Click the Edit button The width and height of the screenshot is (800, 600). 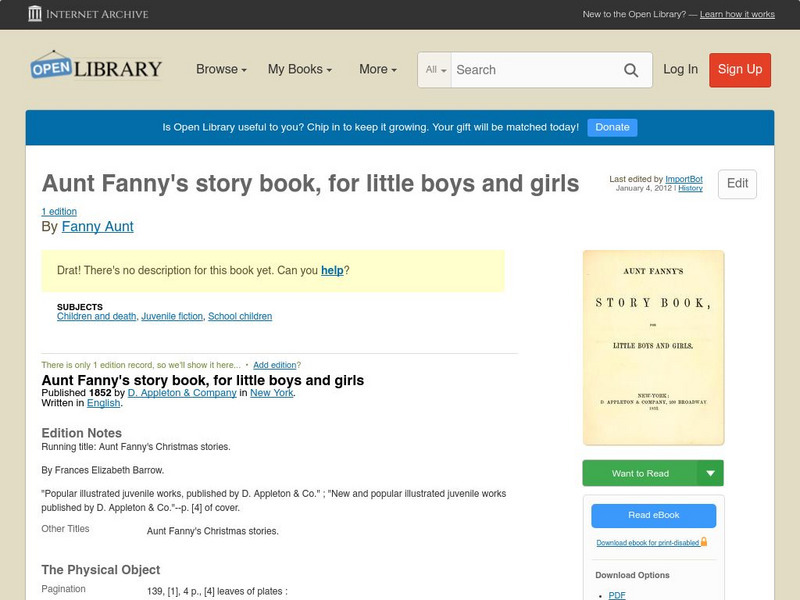pyautogui.click(x=736, y=184)
